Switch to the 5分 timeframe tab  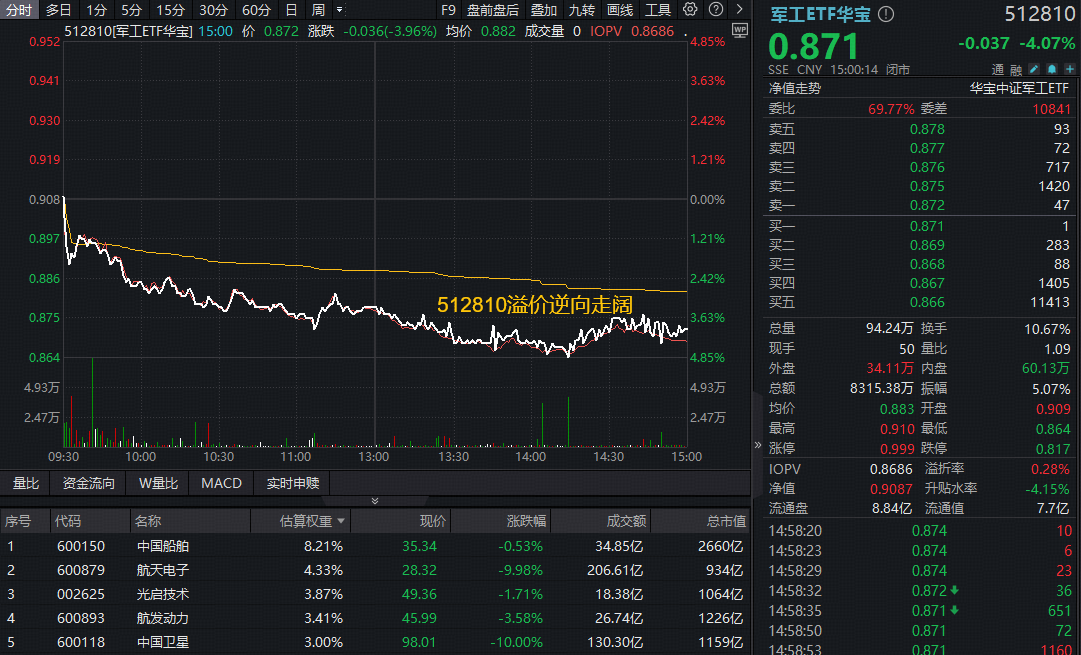(x=131, y=10)
